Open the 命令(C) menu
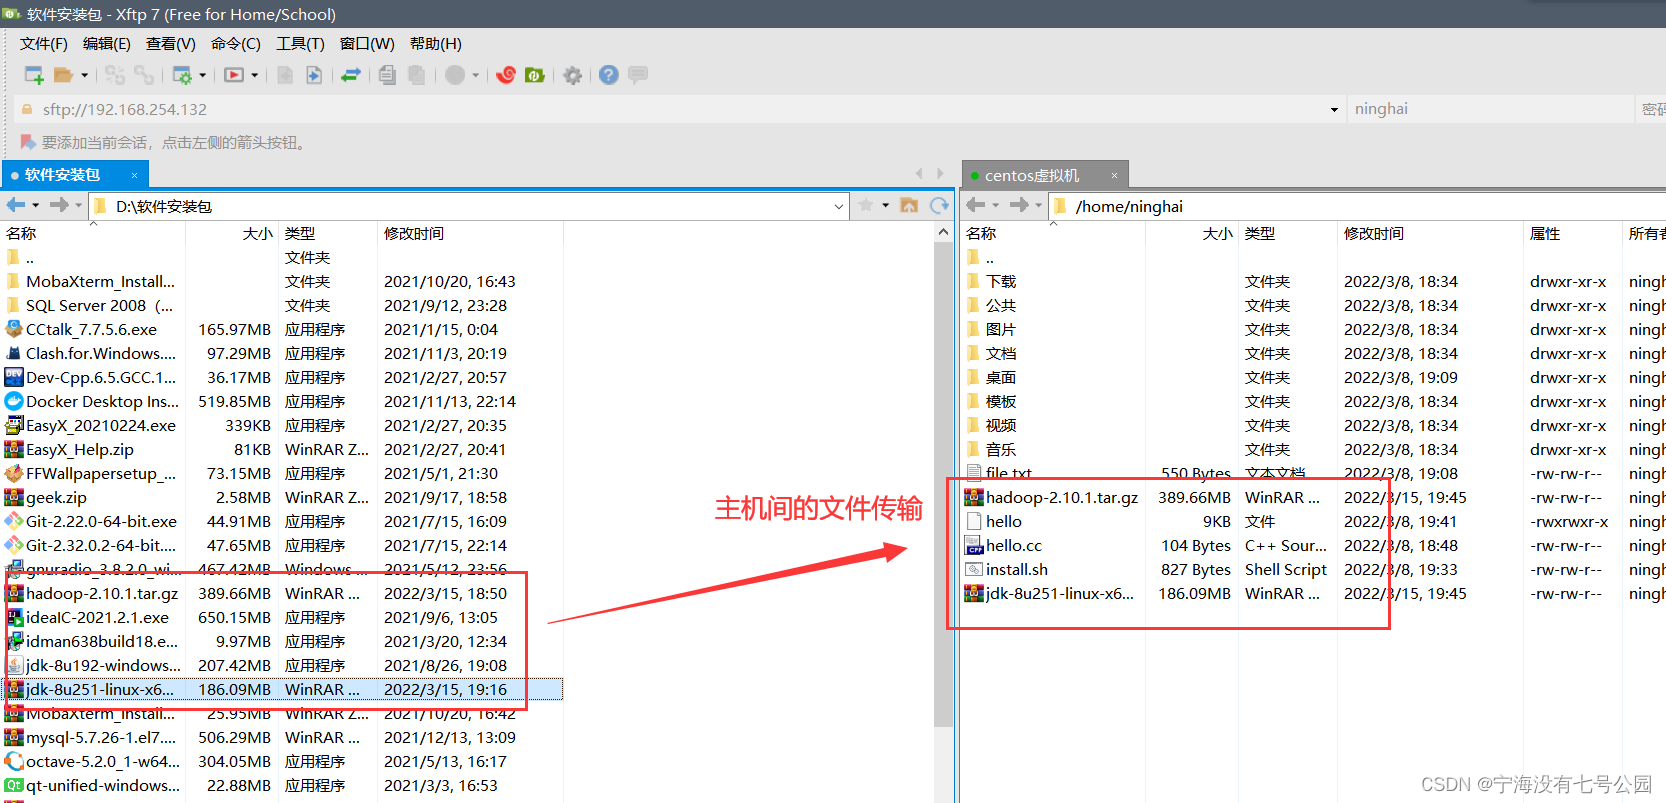Screen dimensions: 1666x803 pos(236,43)
